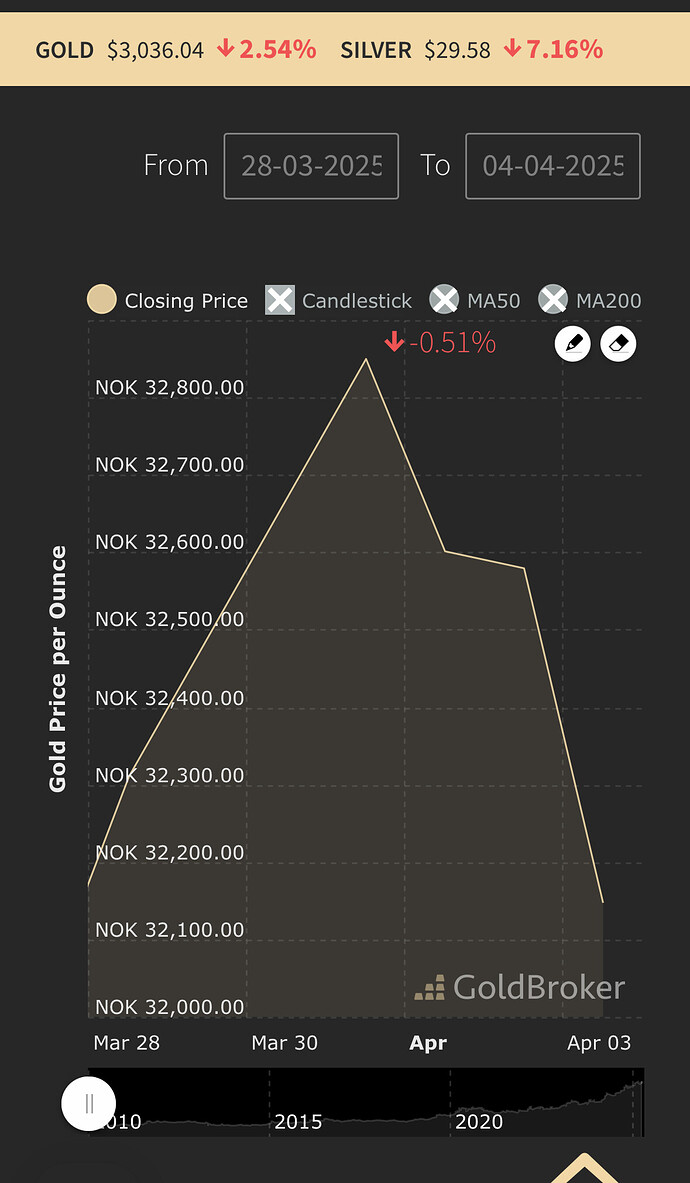
Task: Click the peak point of the price line
Action: coord(366,359)
